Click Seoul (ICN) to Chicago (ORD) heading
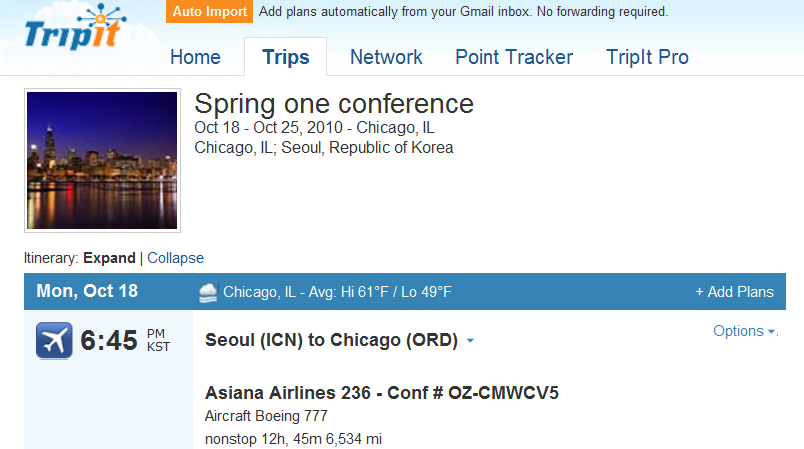Viewport: 804px width, 449px height. click(x=331, y=340)
